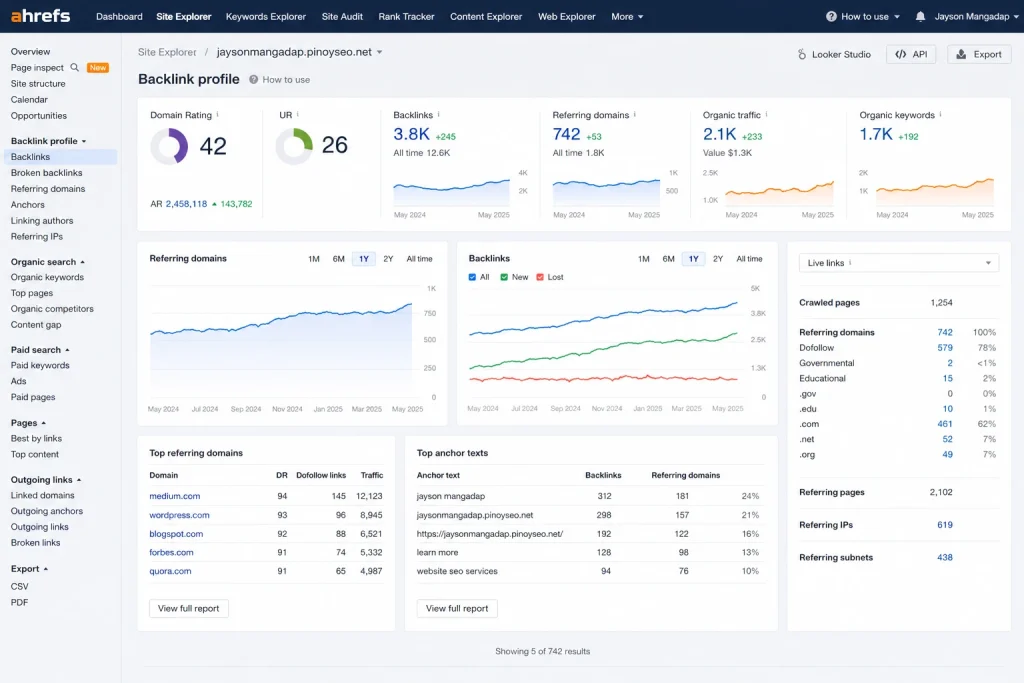This screenshot has height=683, width=1024.
Task: Click the 3.8K Backlinks metric value
Action: [411, 134]
